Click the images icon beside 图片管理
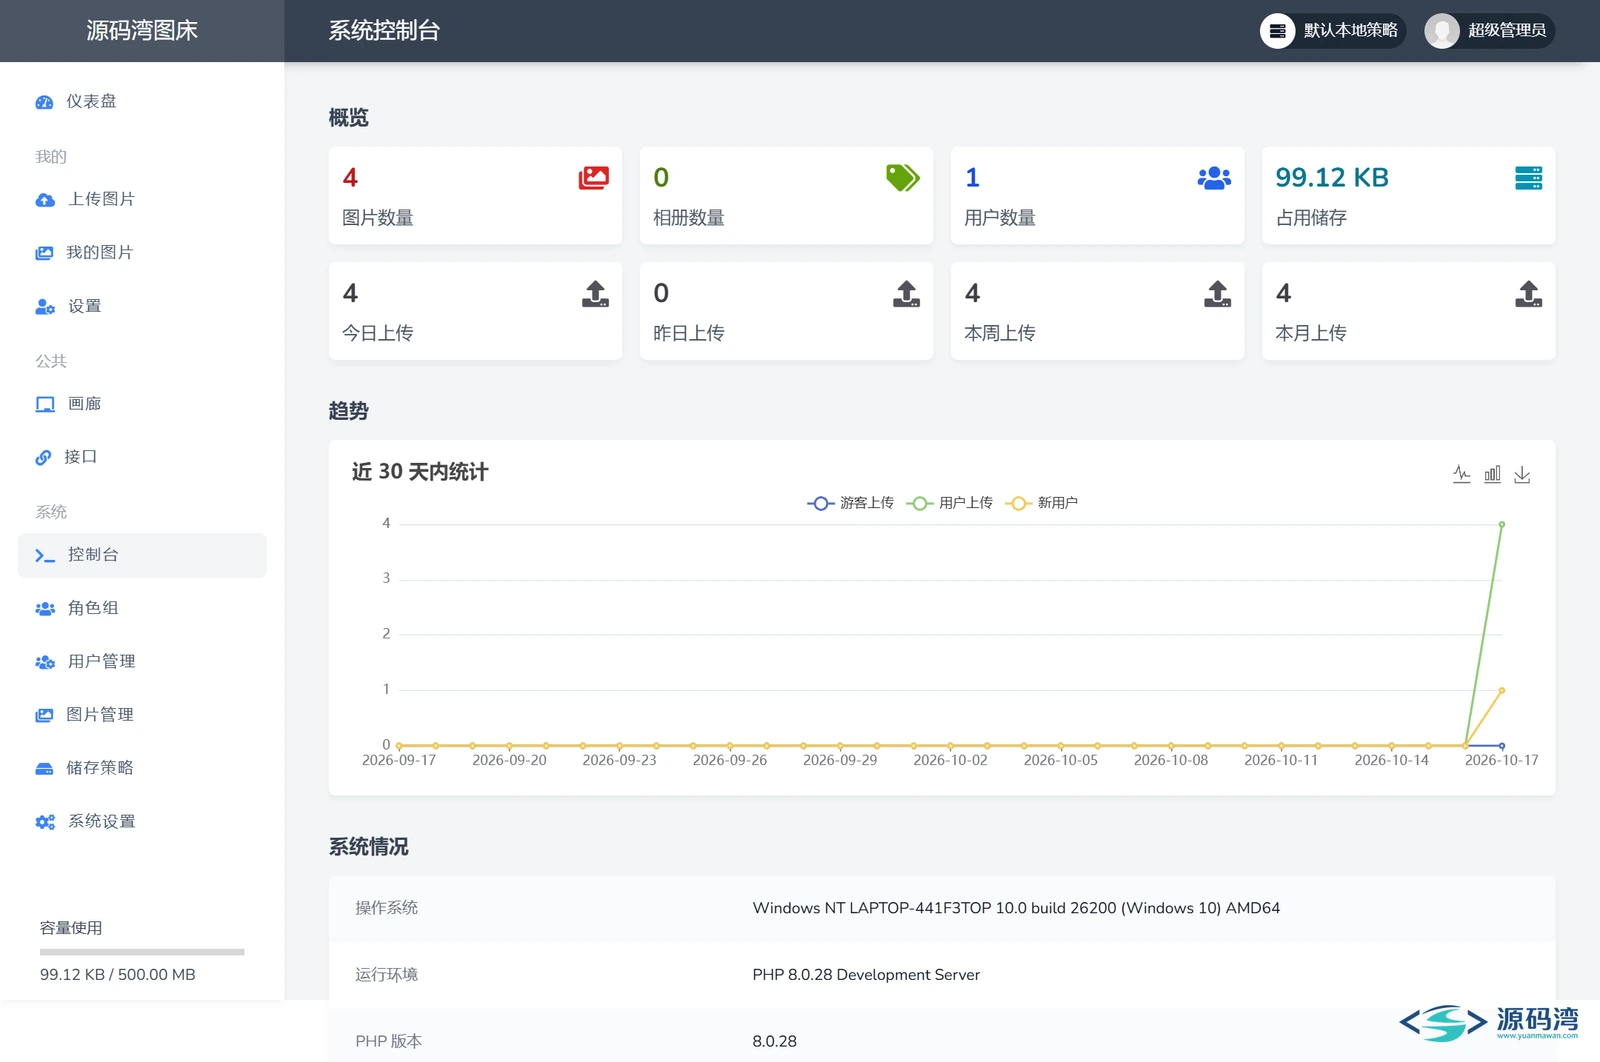 click(44, 715)
